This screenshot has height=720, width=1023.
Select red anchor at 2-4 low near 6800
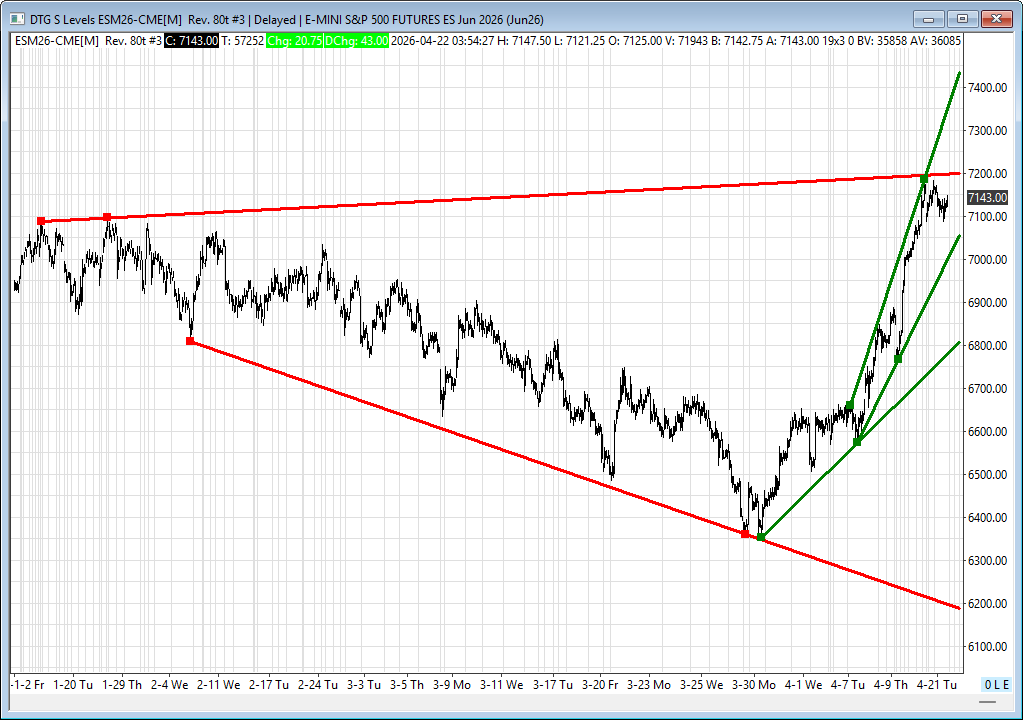190,341
